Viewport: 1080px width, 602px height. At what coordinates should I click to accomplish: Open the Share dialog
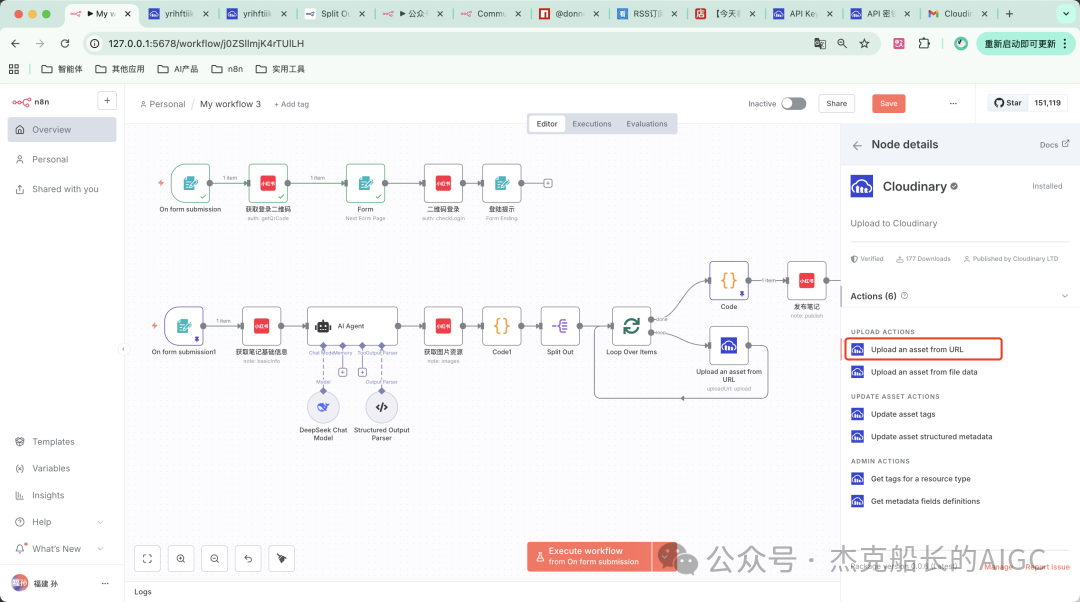pos(836,103)
